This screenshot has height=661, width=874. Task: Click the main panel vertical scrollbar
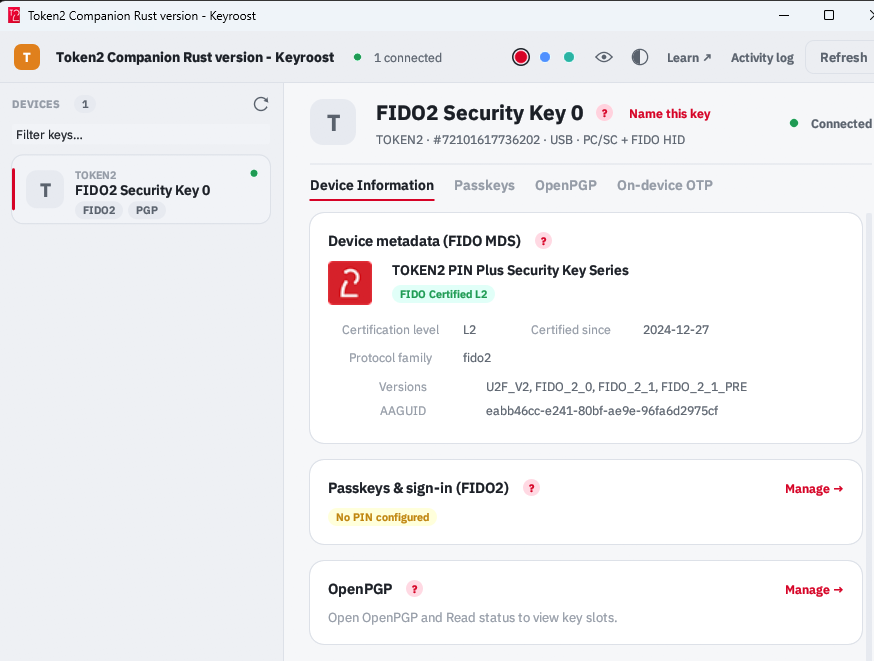point(869,437)
